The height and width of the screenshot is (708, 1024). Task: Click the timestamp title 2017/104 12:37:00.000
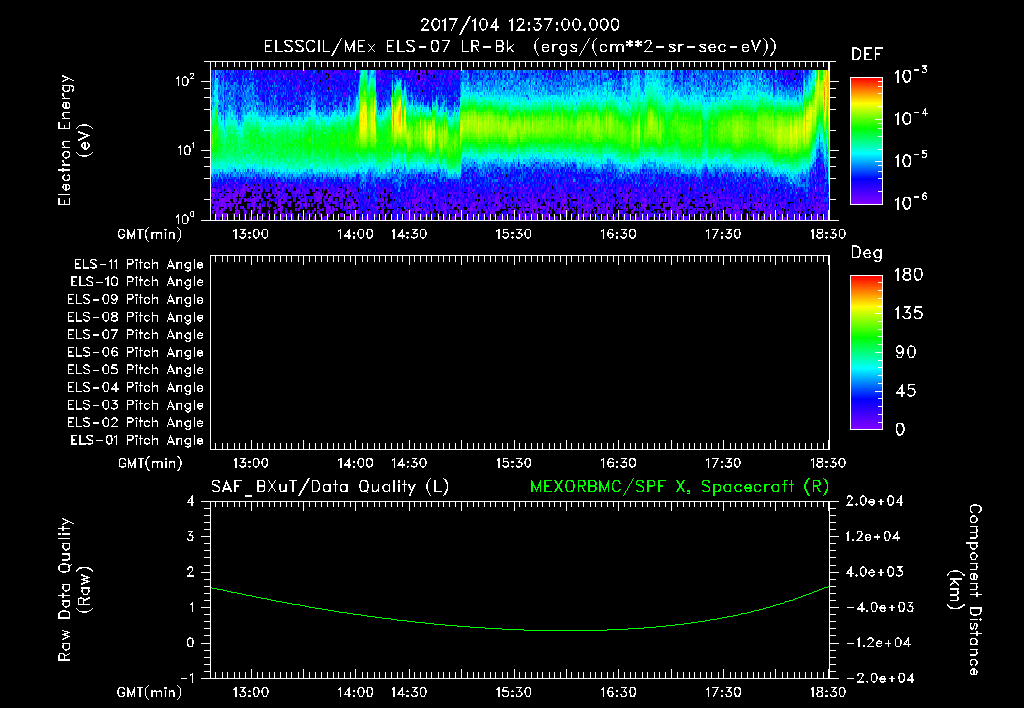click(x=519, y=25)
